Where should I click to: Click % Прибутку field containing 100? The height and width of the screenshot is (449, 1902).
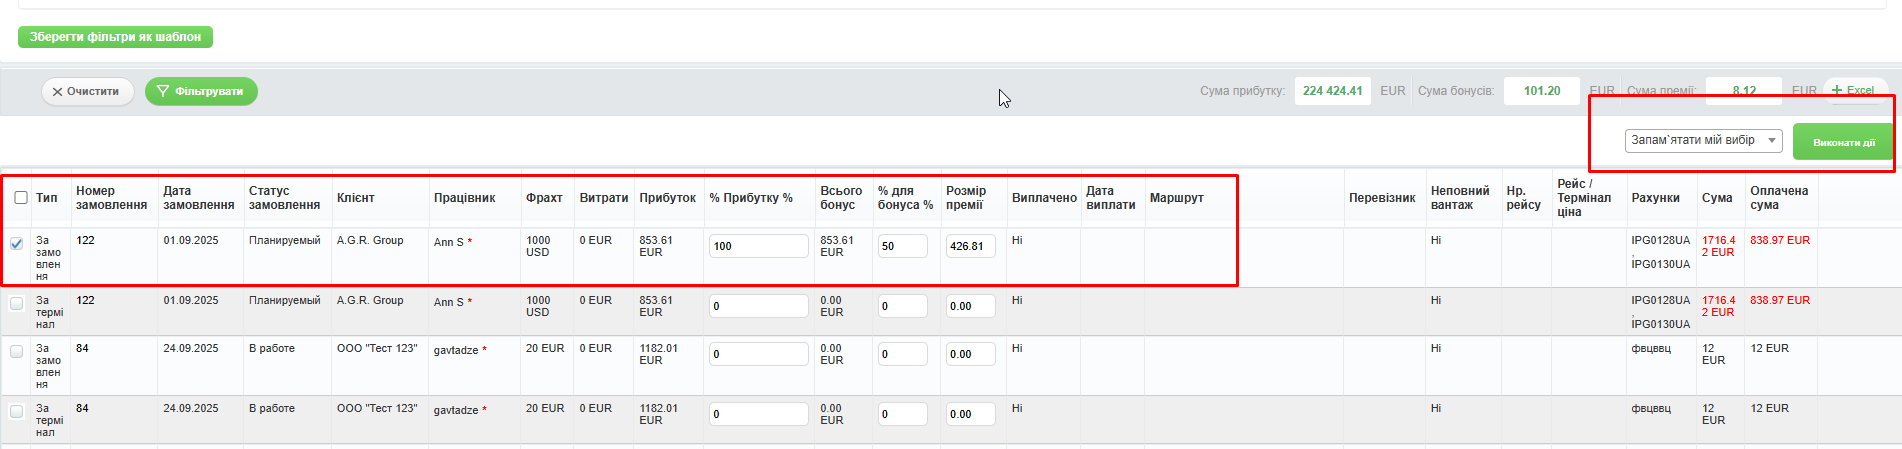[x=758, y=246]
